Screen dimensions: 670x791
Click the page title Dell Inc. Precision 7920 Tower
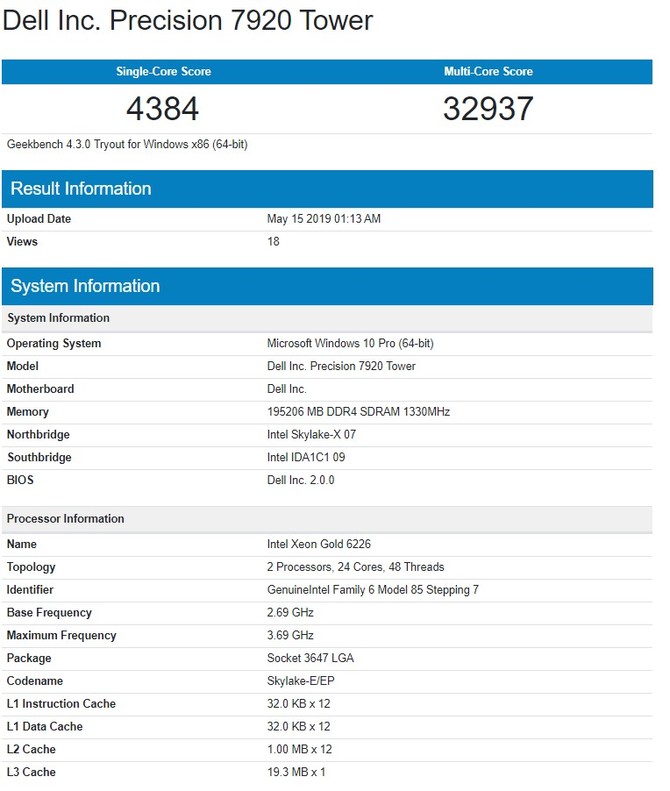tap(187, 21)
